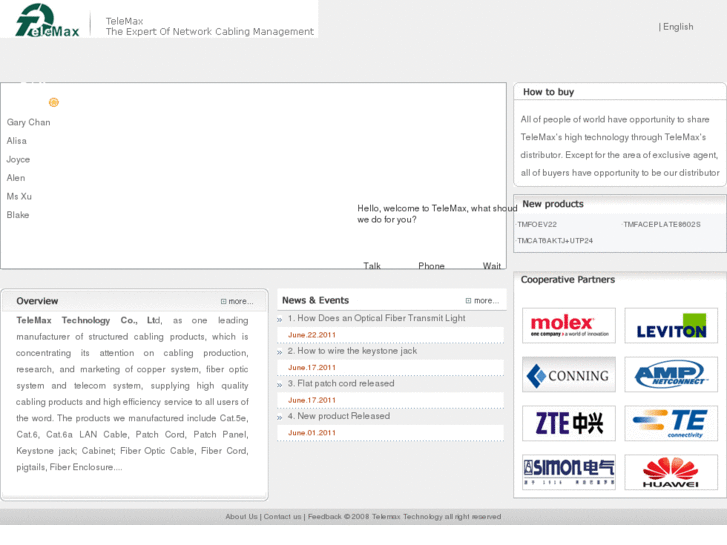Image resolution: width=727 pixels, height=545 pixels.
Task: Click the Leviton partner logo
Action: coord(671,326)
